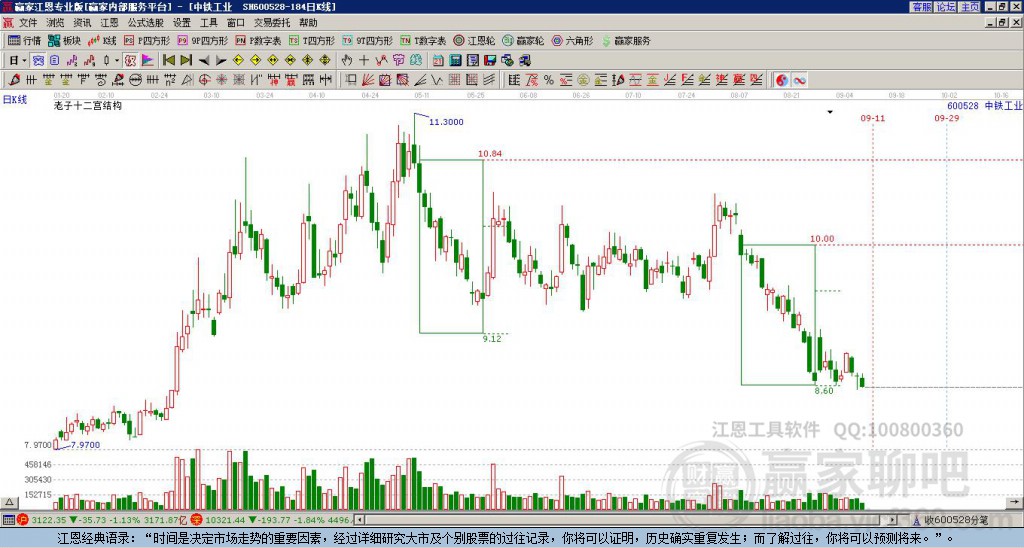Open the 江恩 menu

[110, 23]
